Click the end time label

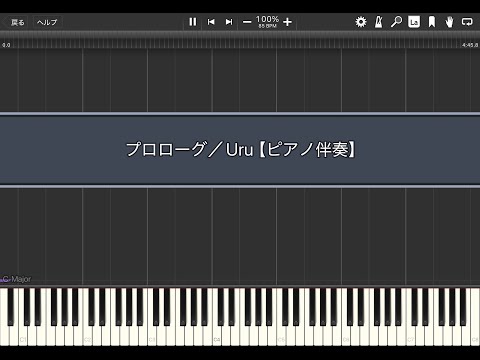pyautogui.click(x=470, y=45)
